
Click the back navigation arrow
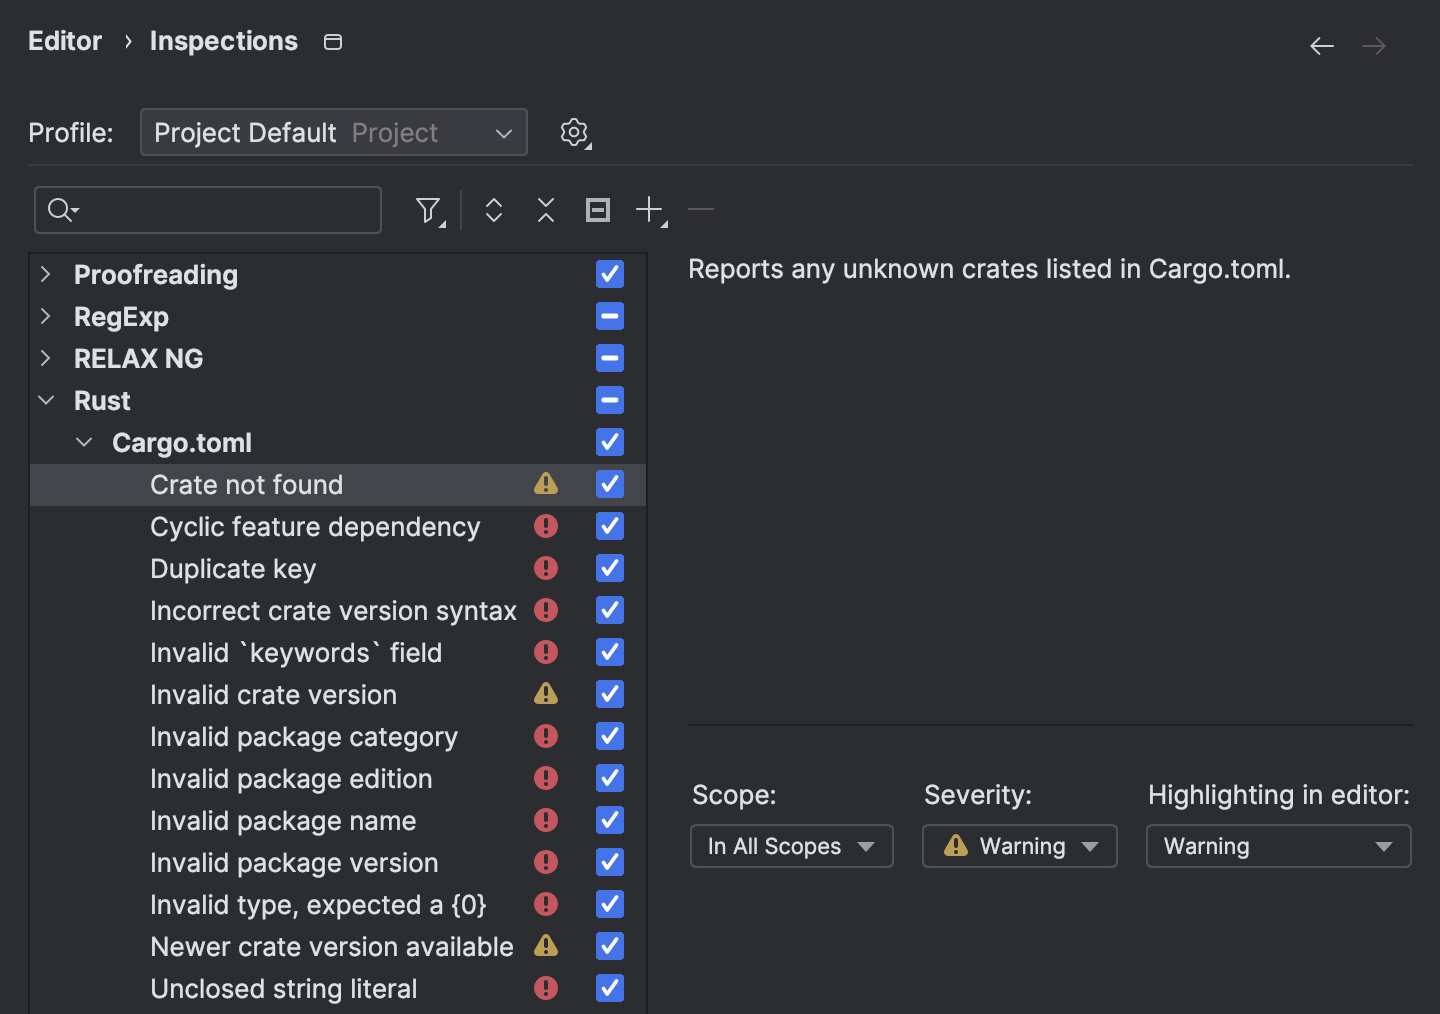point(1322,46)
